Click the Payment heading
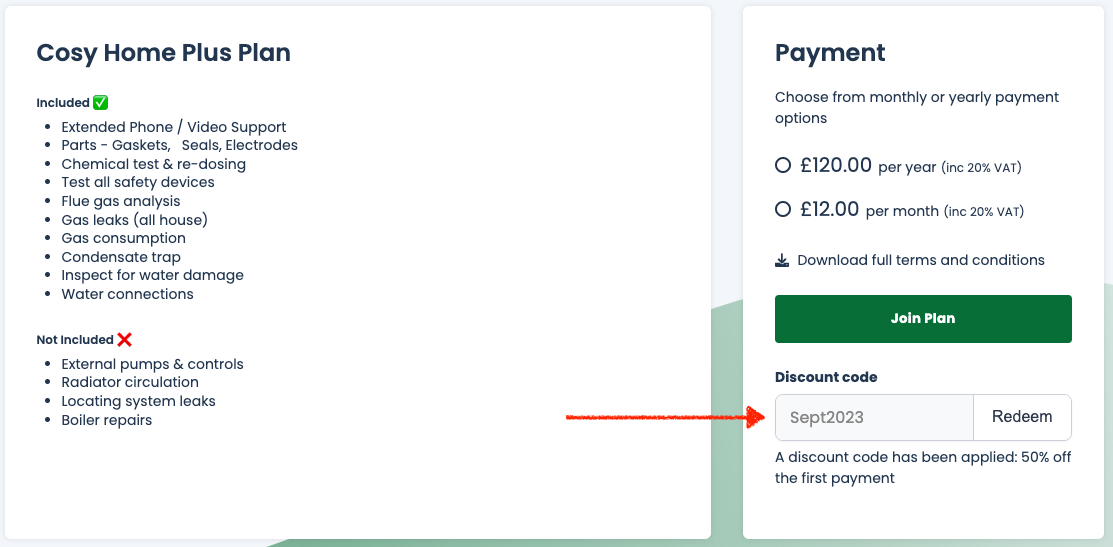 tap(830, 53)
